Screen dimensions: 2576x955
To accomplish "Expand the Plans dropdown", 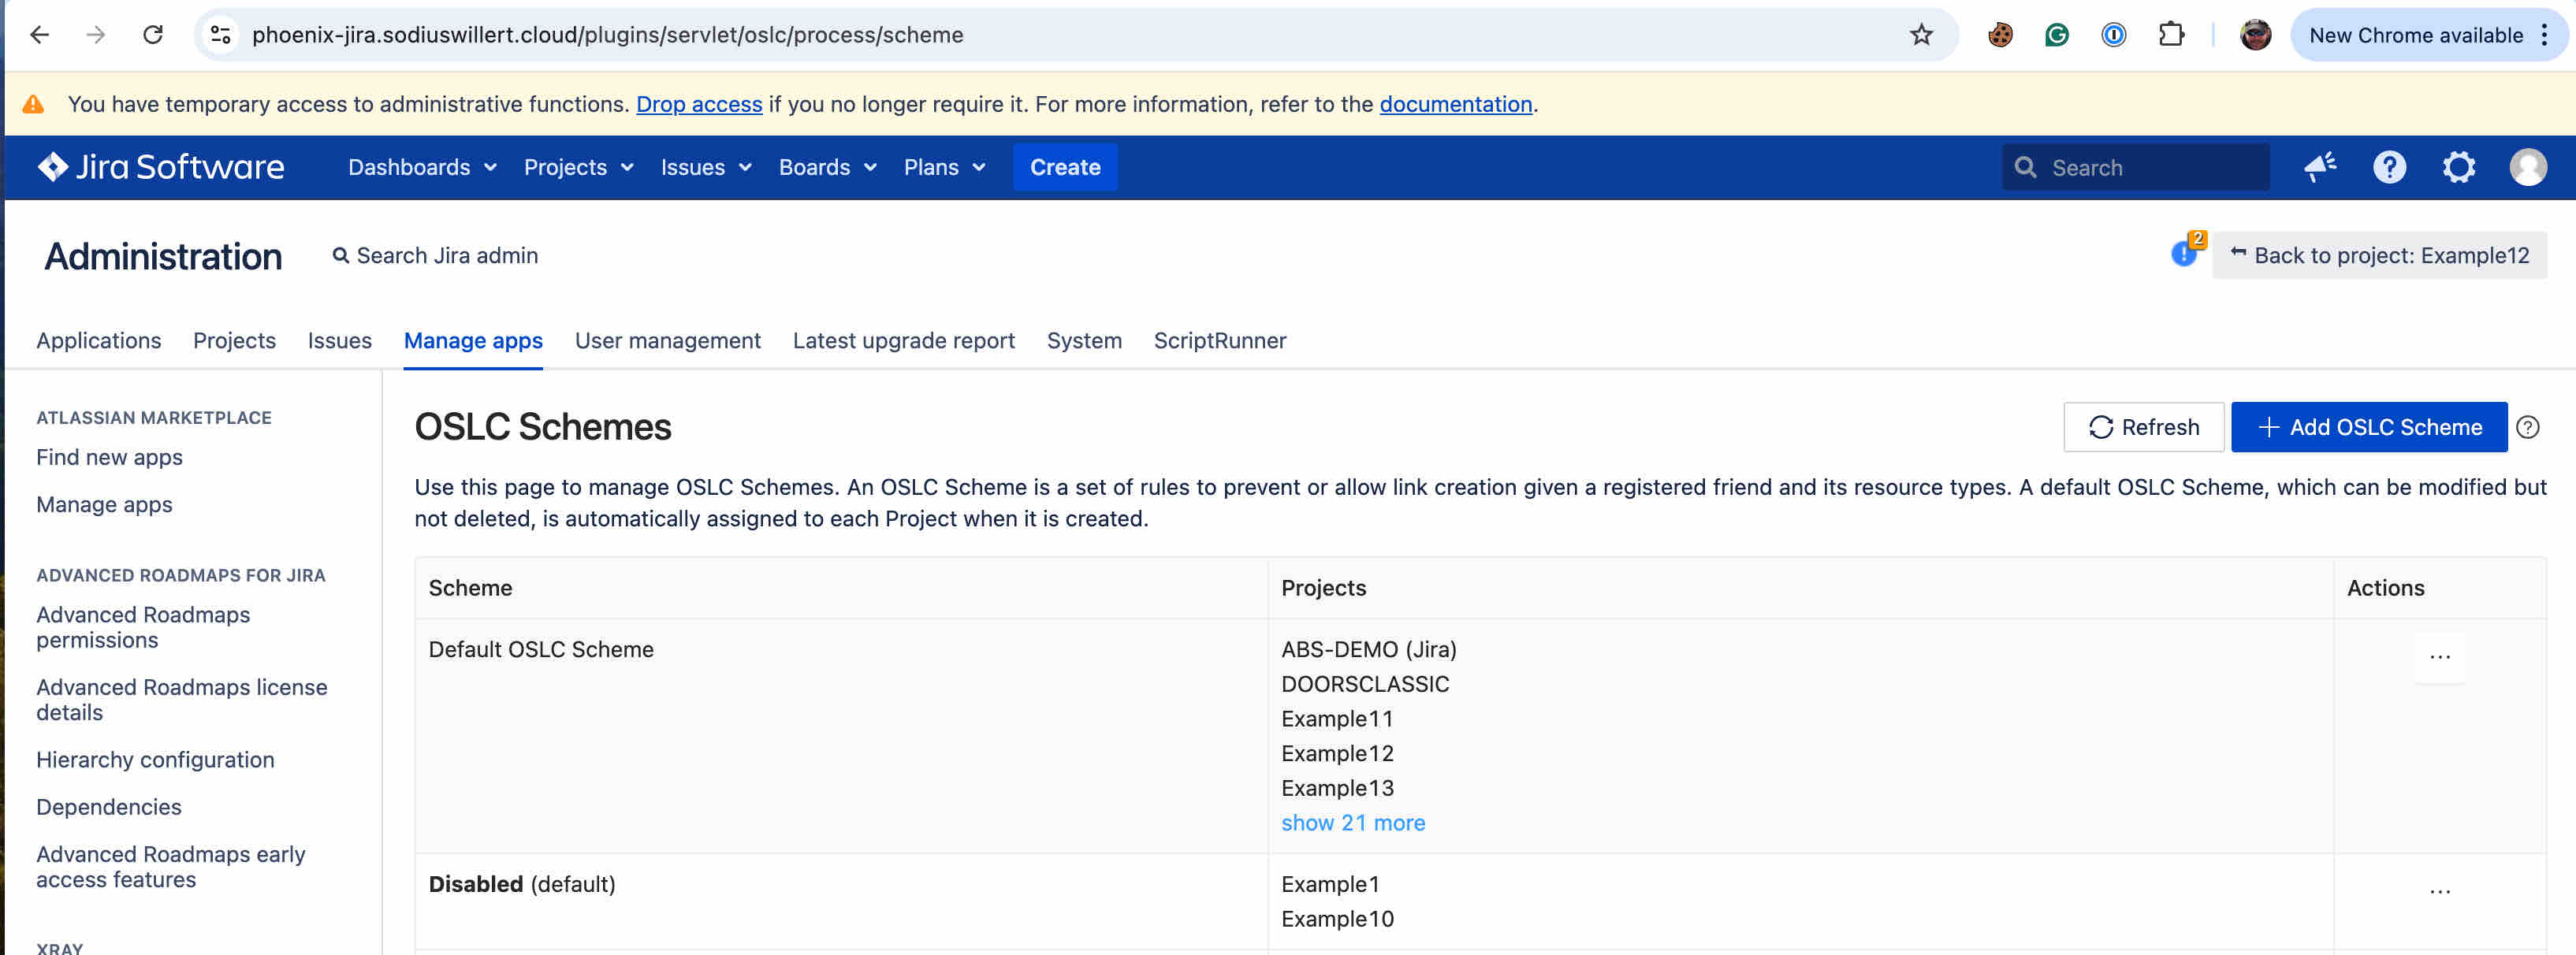I will 944,167.
